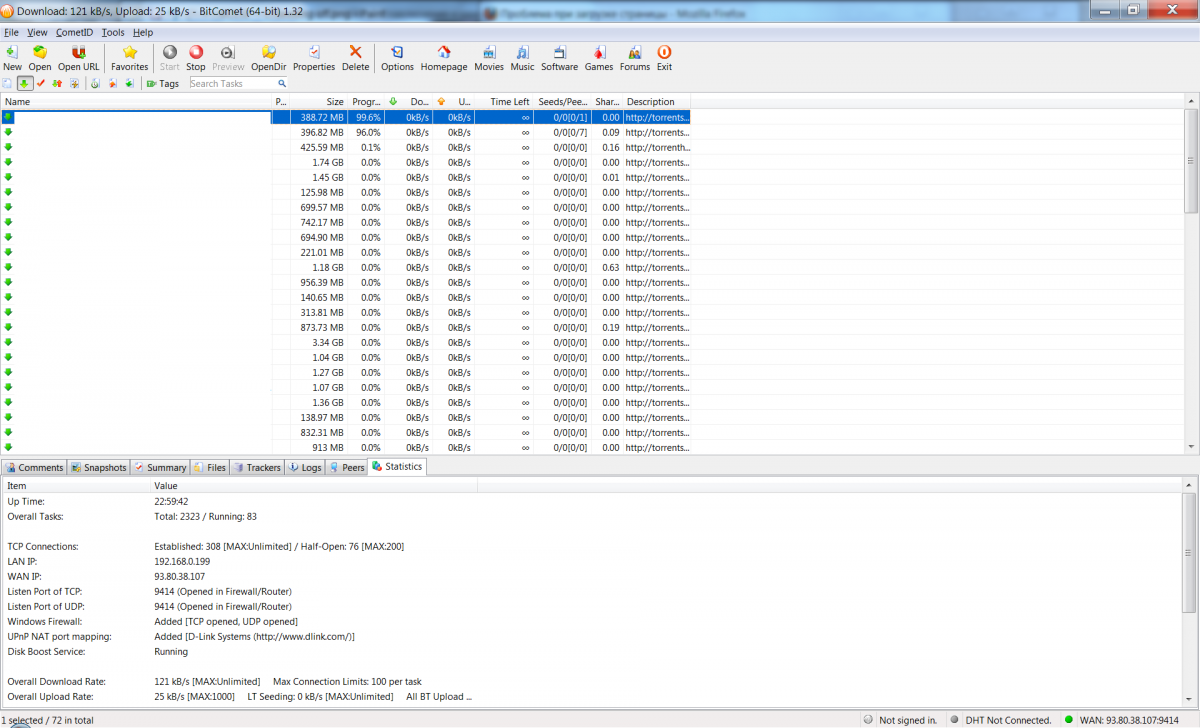Click the Item column header in Statistics
Screen dimensions: 1200x728
76,486
